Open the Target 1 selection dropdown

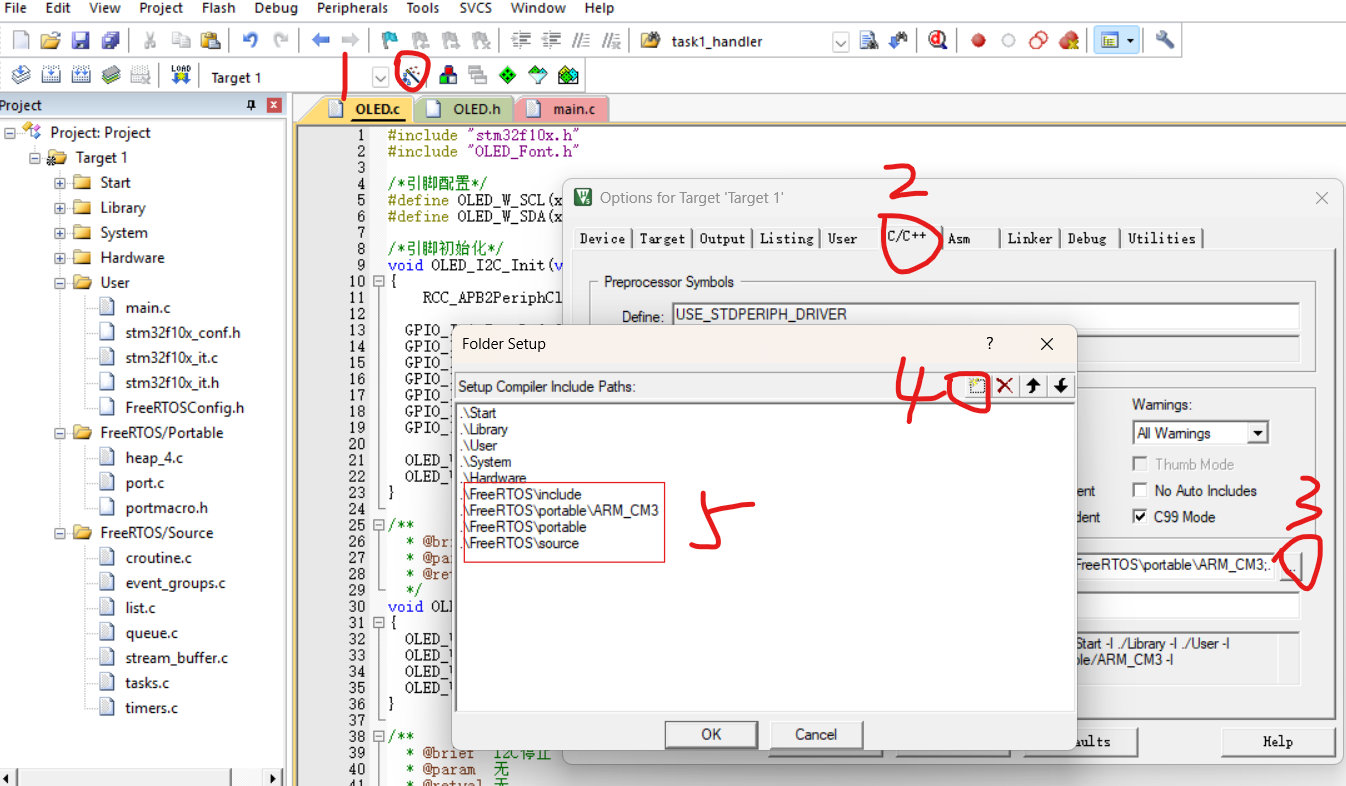(x=380, y=75)
